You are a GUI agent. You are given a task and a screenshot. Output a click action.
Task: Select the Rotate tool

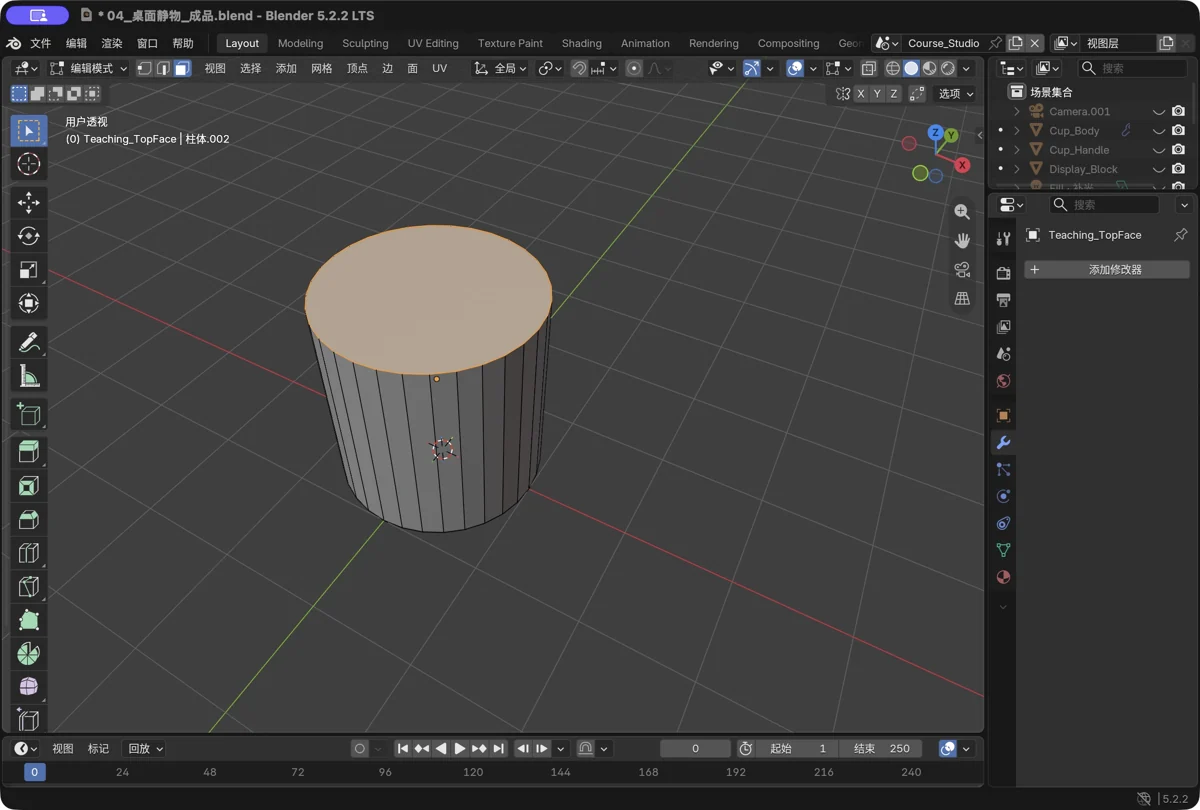pyautogui.click(x=28, y=236)
